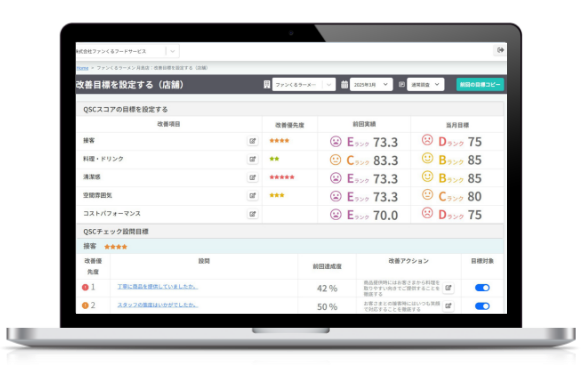Edit improvement action for question 1
The image size is (584, 366).
coord(448,288)
